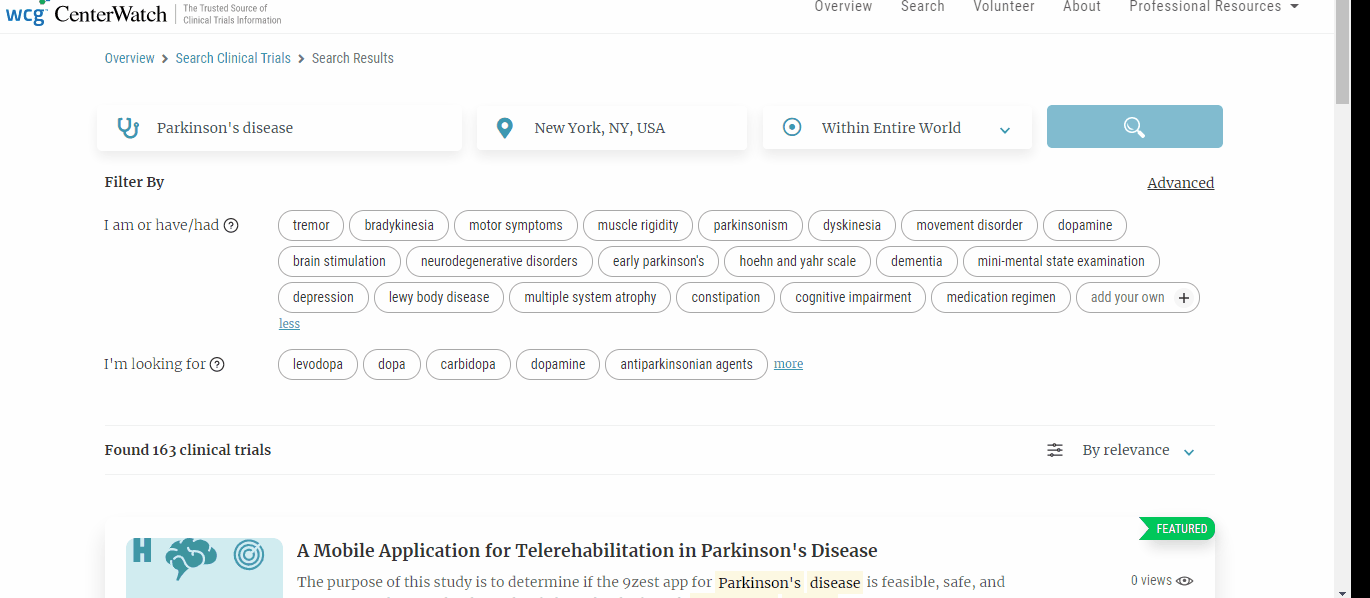Viewport: 1370px width, 598px height.
Task: Open the 'Within Entire World' dropdown
Action: [x=897, y=127]
